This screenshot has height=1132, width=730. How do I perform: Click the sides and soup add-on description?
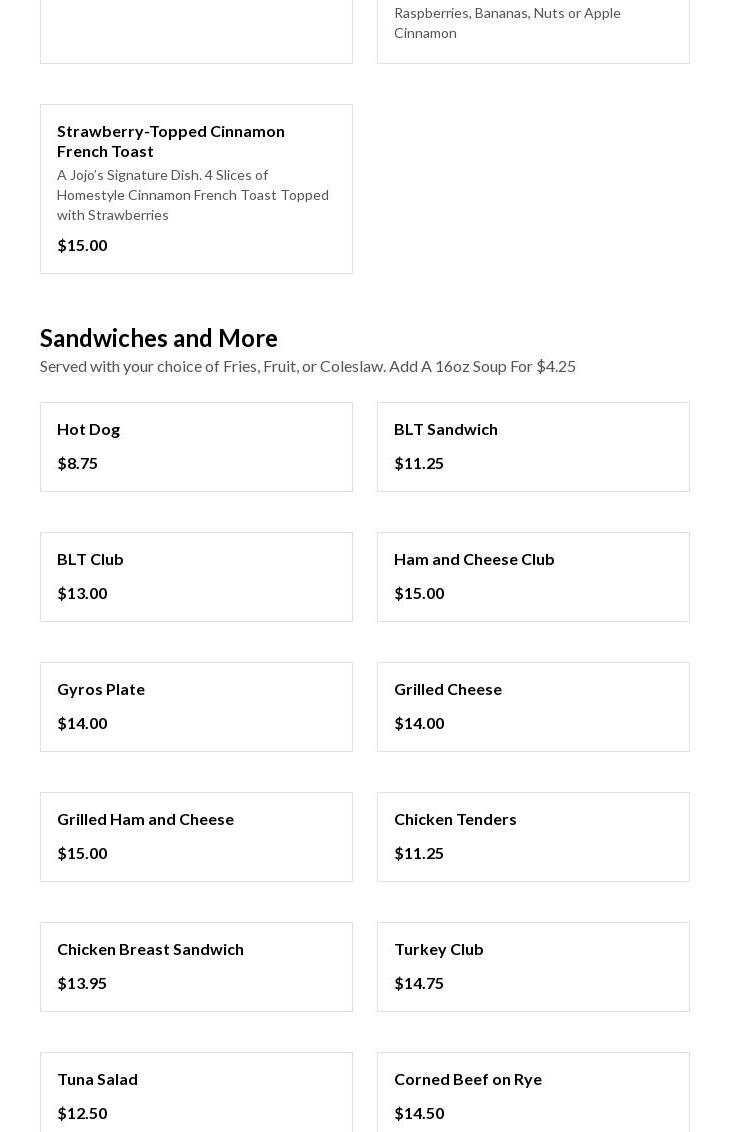[308, 366]
